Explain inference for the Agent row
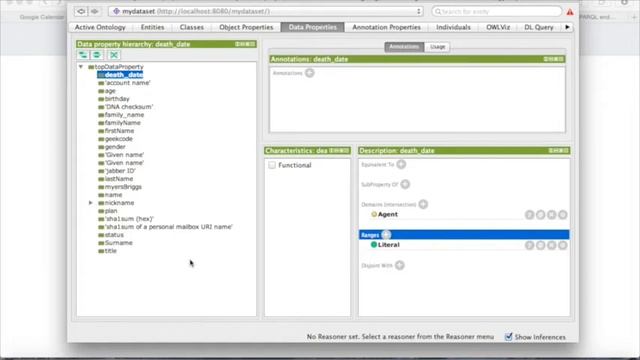This screenshot has width=640, height=360. [x=529, y=215]
